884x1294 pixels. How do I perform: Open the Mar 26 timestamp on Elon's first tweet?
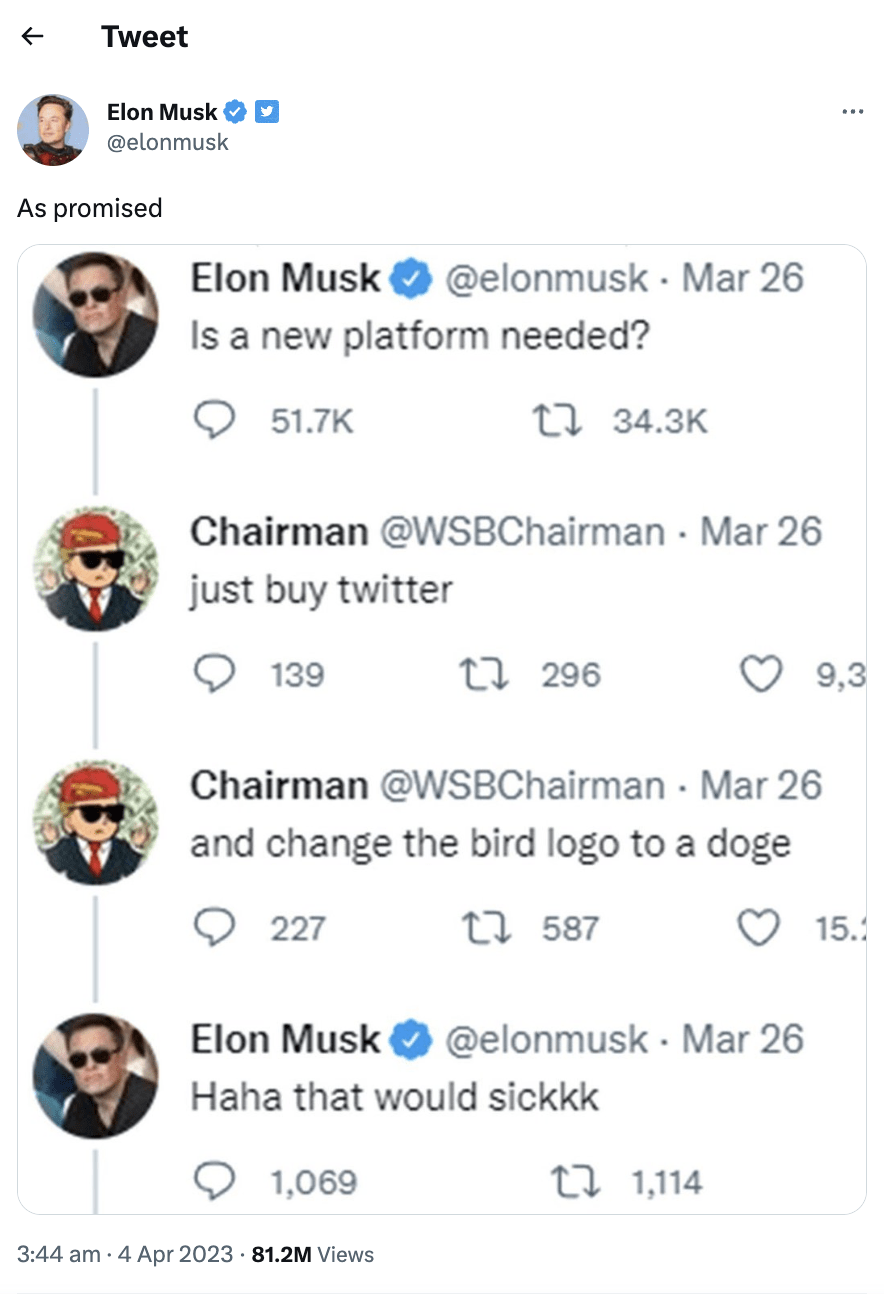(x=741, y=278)
